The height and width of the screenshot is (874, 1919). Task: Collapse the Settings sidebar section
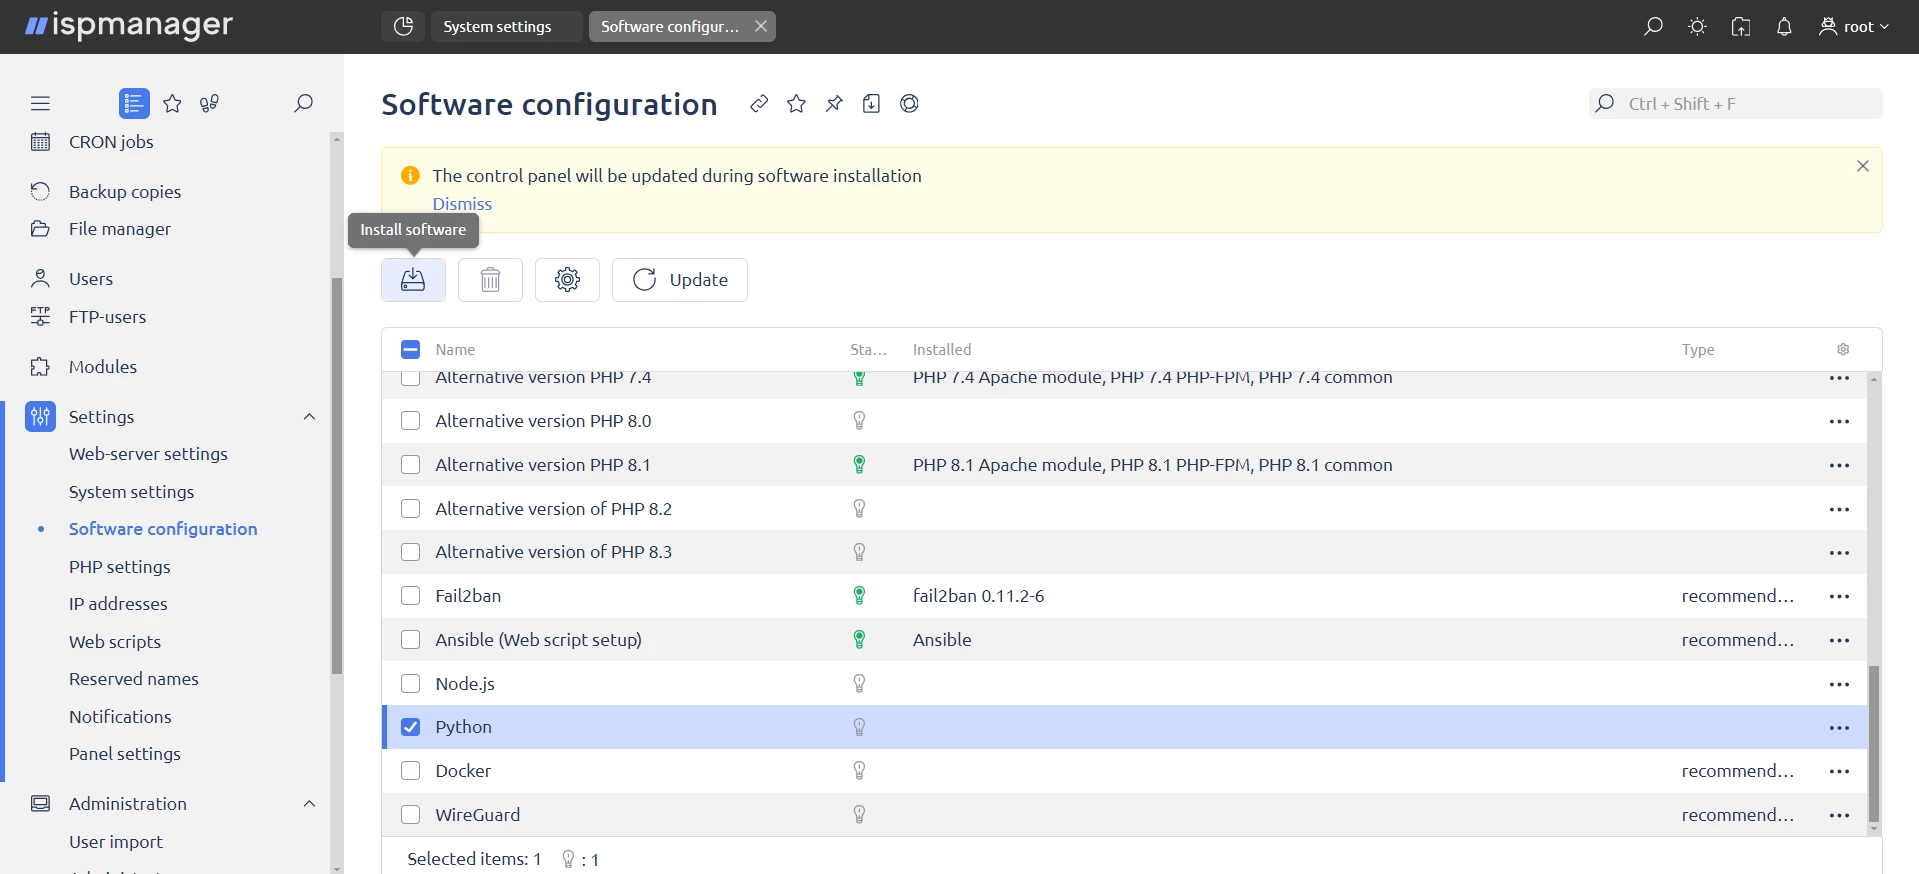point(309,417)
